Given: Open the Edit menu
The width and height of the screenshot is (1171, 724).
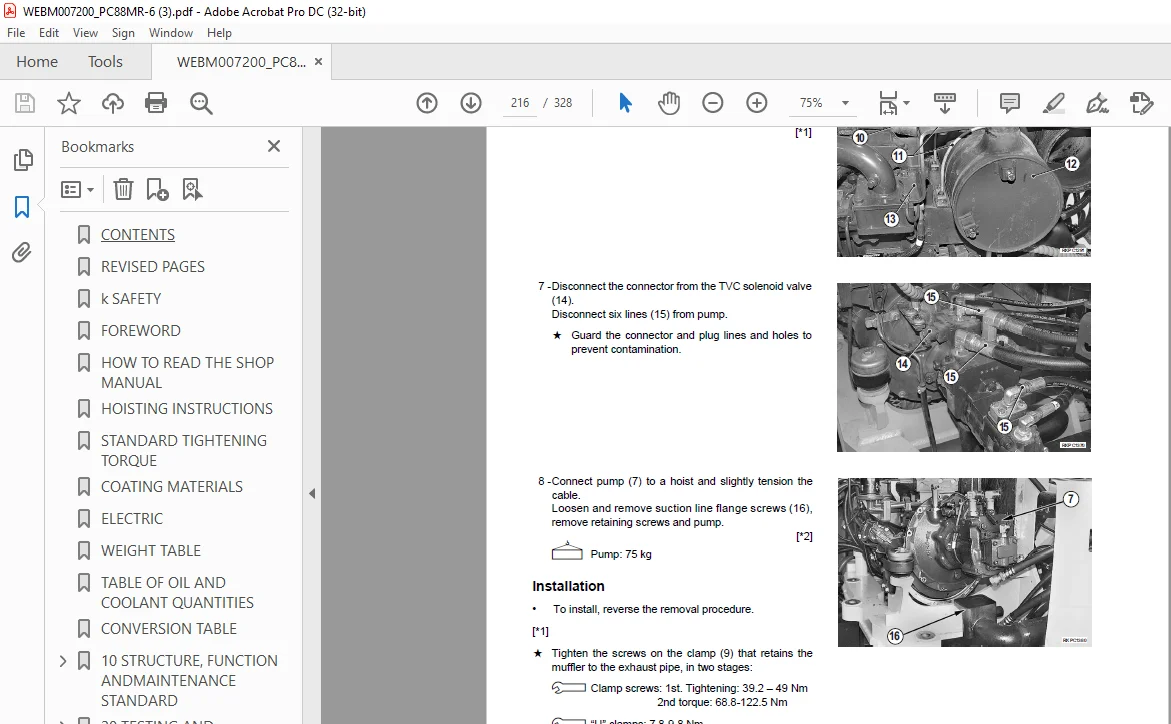Looking at the screenshot, I should pos(49,33).
